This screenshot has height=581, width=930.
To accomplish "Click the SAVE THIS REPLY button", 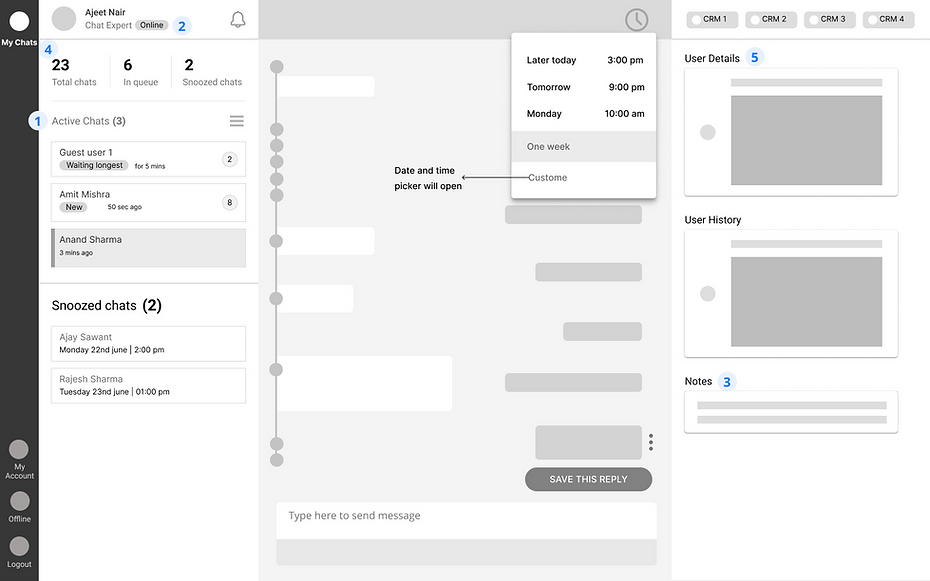I will tap(588, 479).
